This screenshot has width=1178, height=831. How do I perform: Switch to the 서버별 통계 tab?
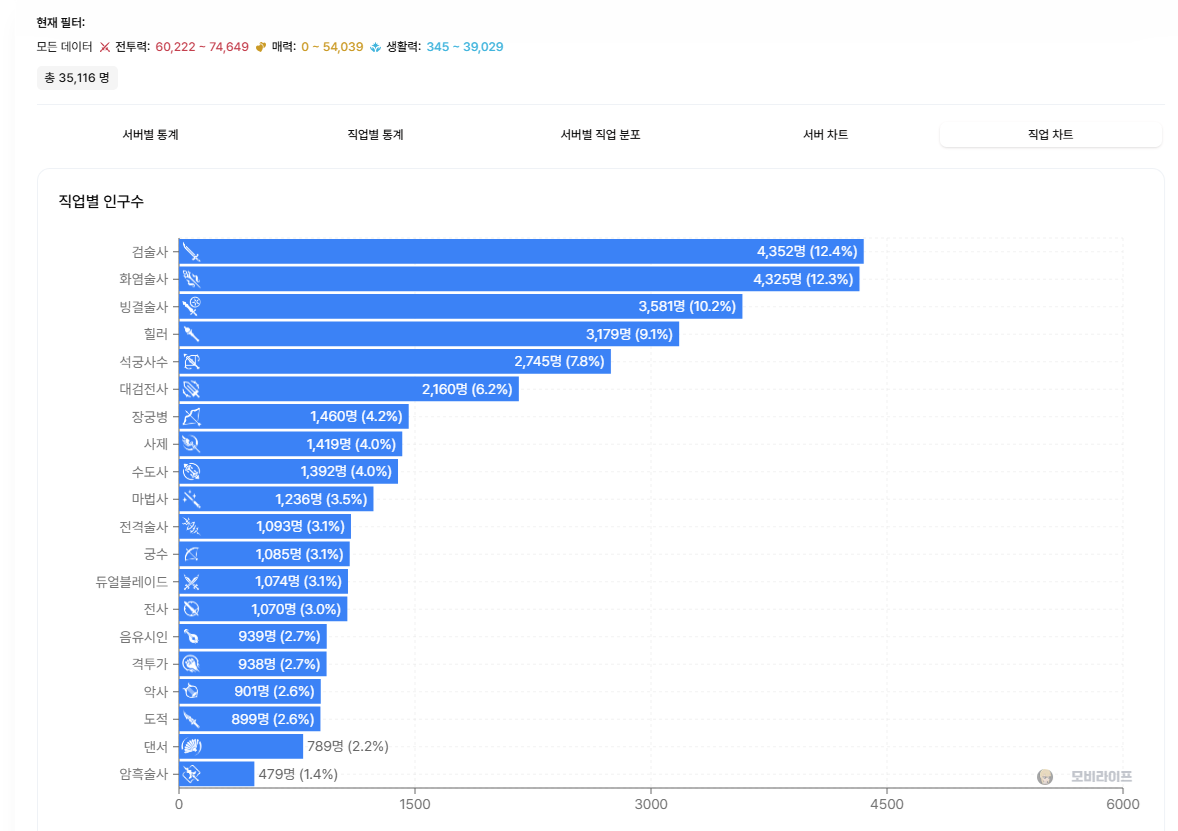[150, 135]
